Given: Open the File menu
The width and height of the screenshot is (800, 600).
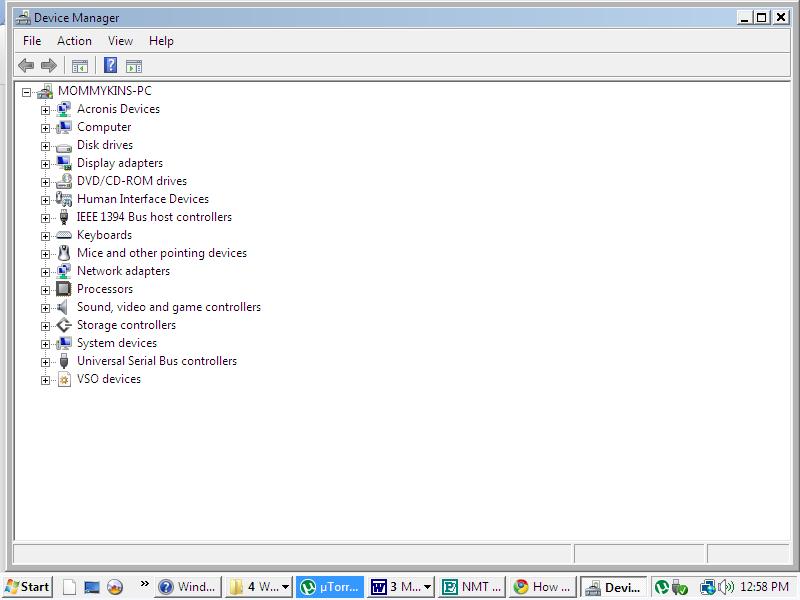Looking at the screenshot, I should point(32,41).
